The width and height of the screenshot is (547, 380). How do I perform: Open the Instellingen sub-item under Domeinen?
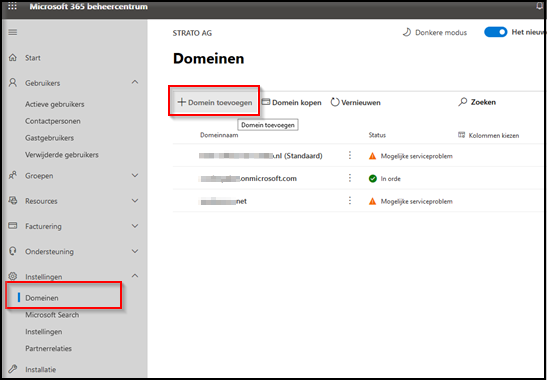pos(44,331)
